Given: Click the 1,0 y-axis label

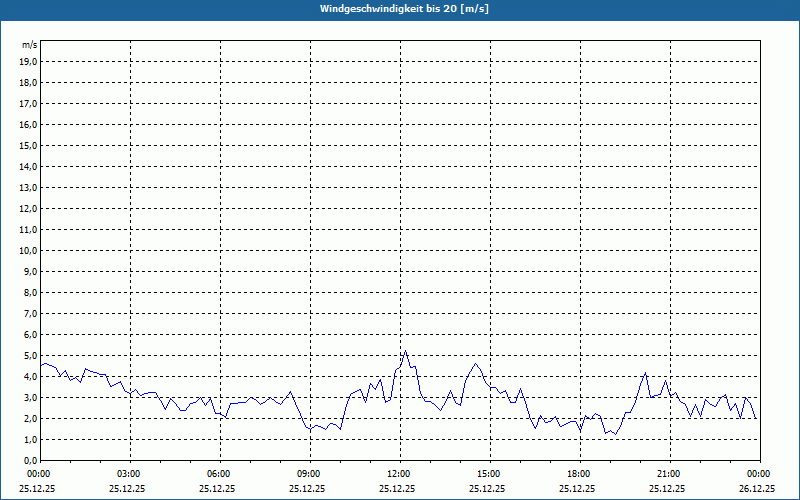Looking at the screenshot, I should (31, 439).
